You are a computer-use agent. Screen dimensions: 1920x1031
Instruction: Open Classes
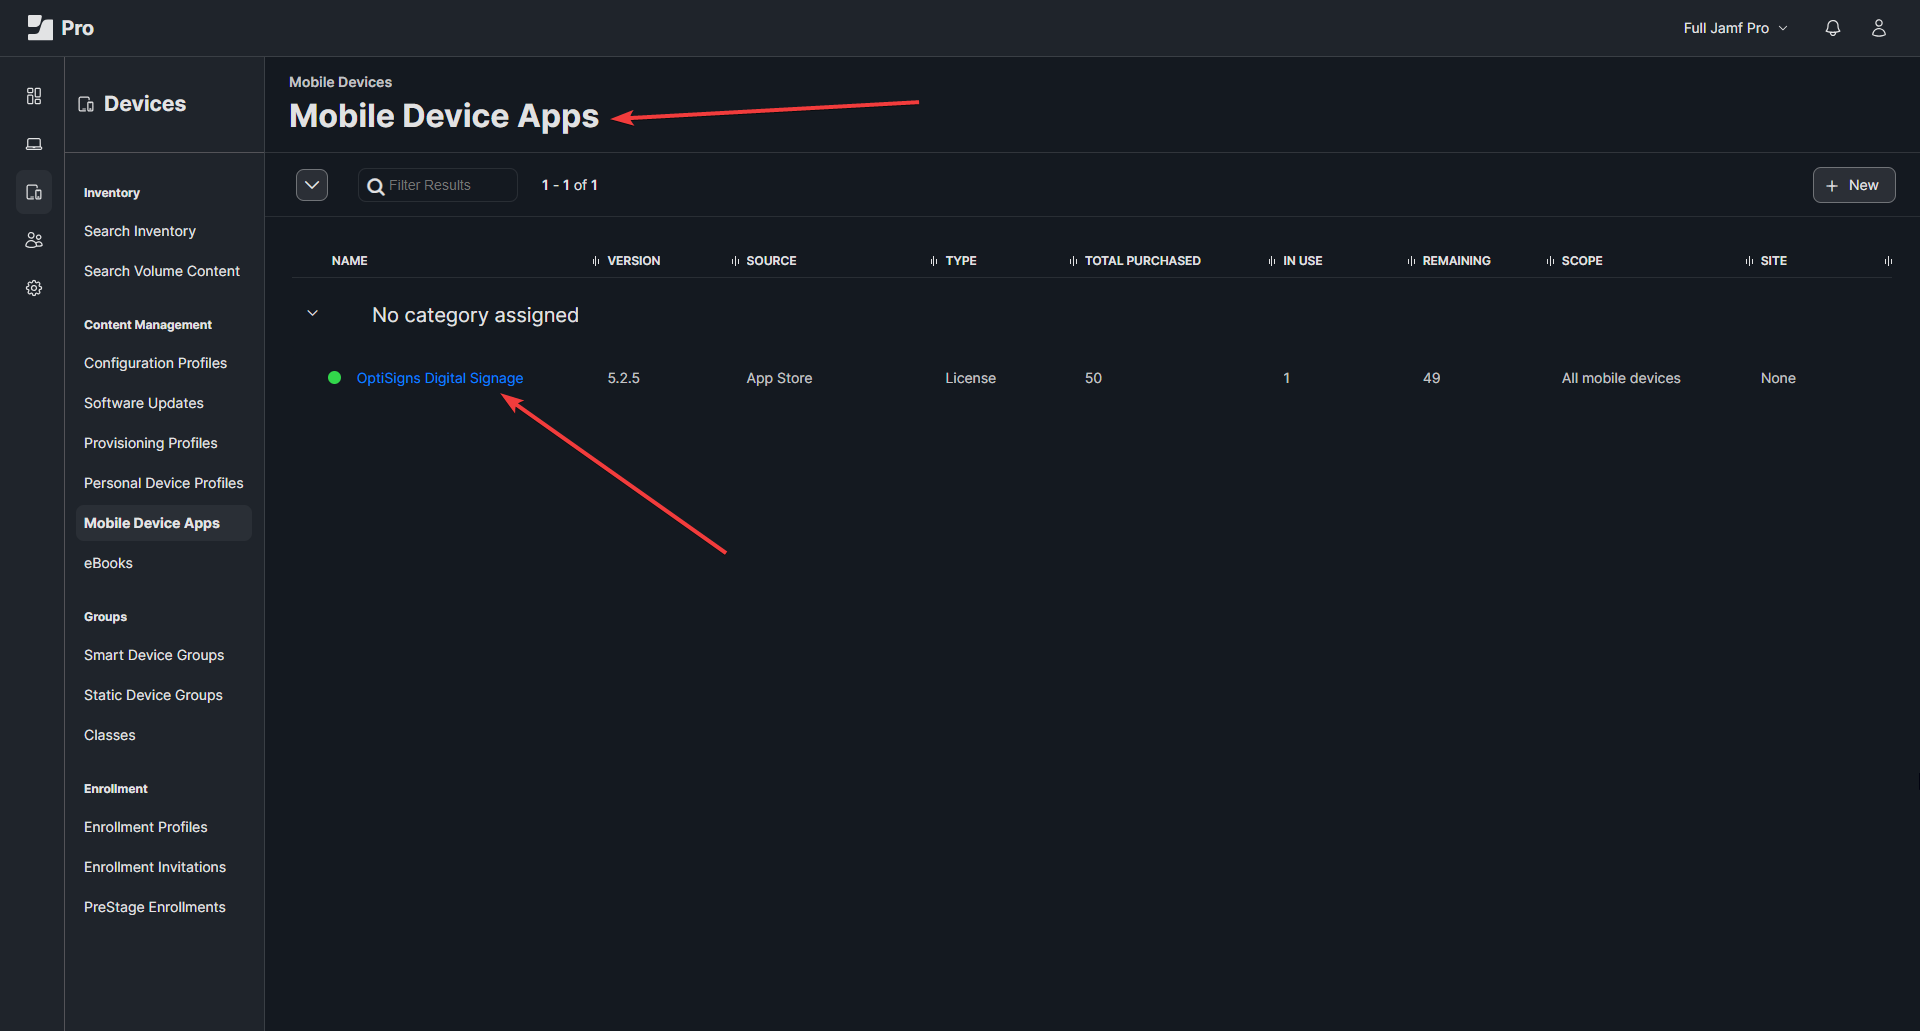click(x=110, y=735)
